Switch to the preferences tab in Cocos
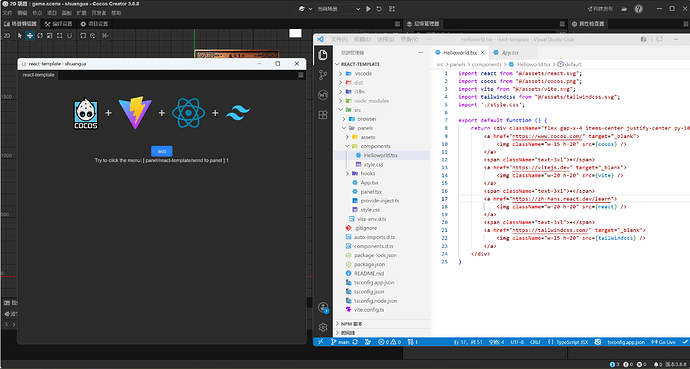 coord(59,24)
